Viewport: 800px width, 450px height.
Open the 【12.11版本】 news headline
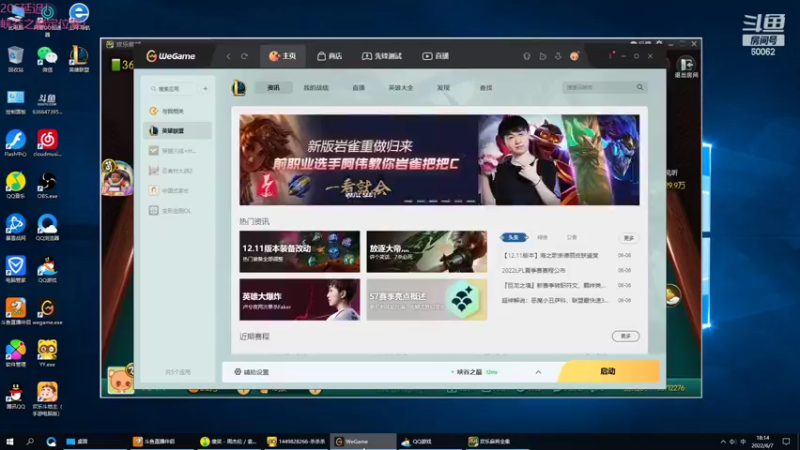[550, 255]
